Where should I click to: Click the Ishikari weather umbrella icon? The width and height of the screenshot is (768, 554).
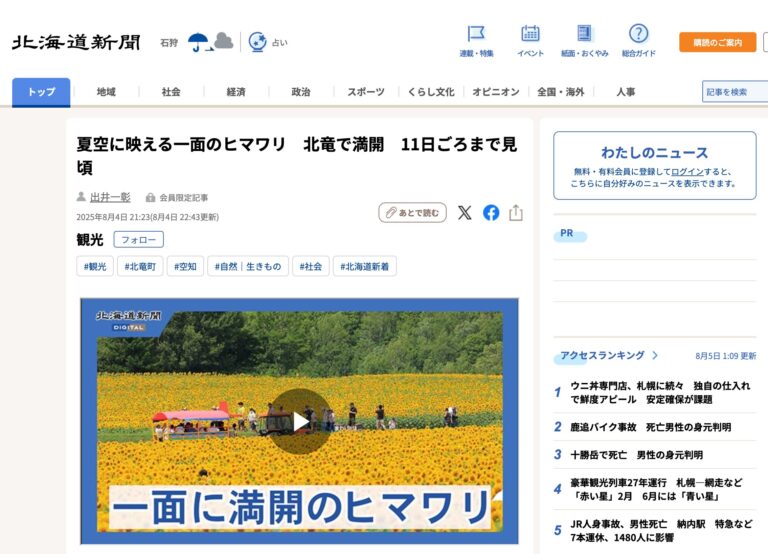(199, 42)
